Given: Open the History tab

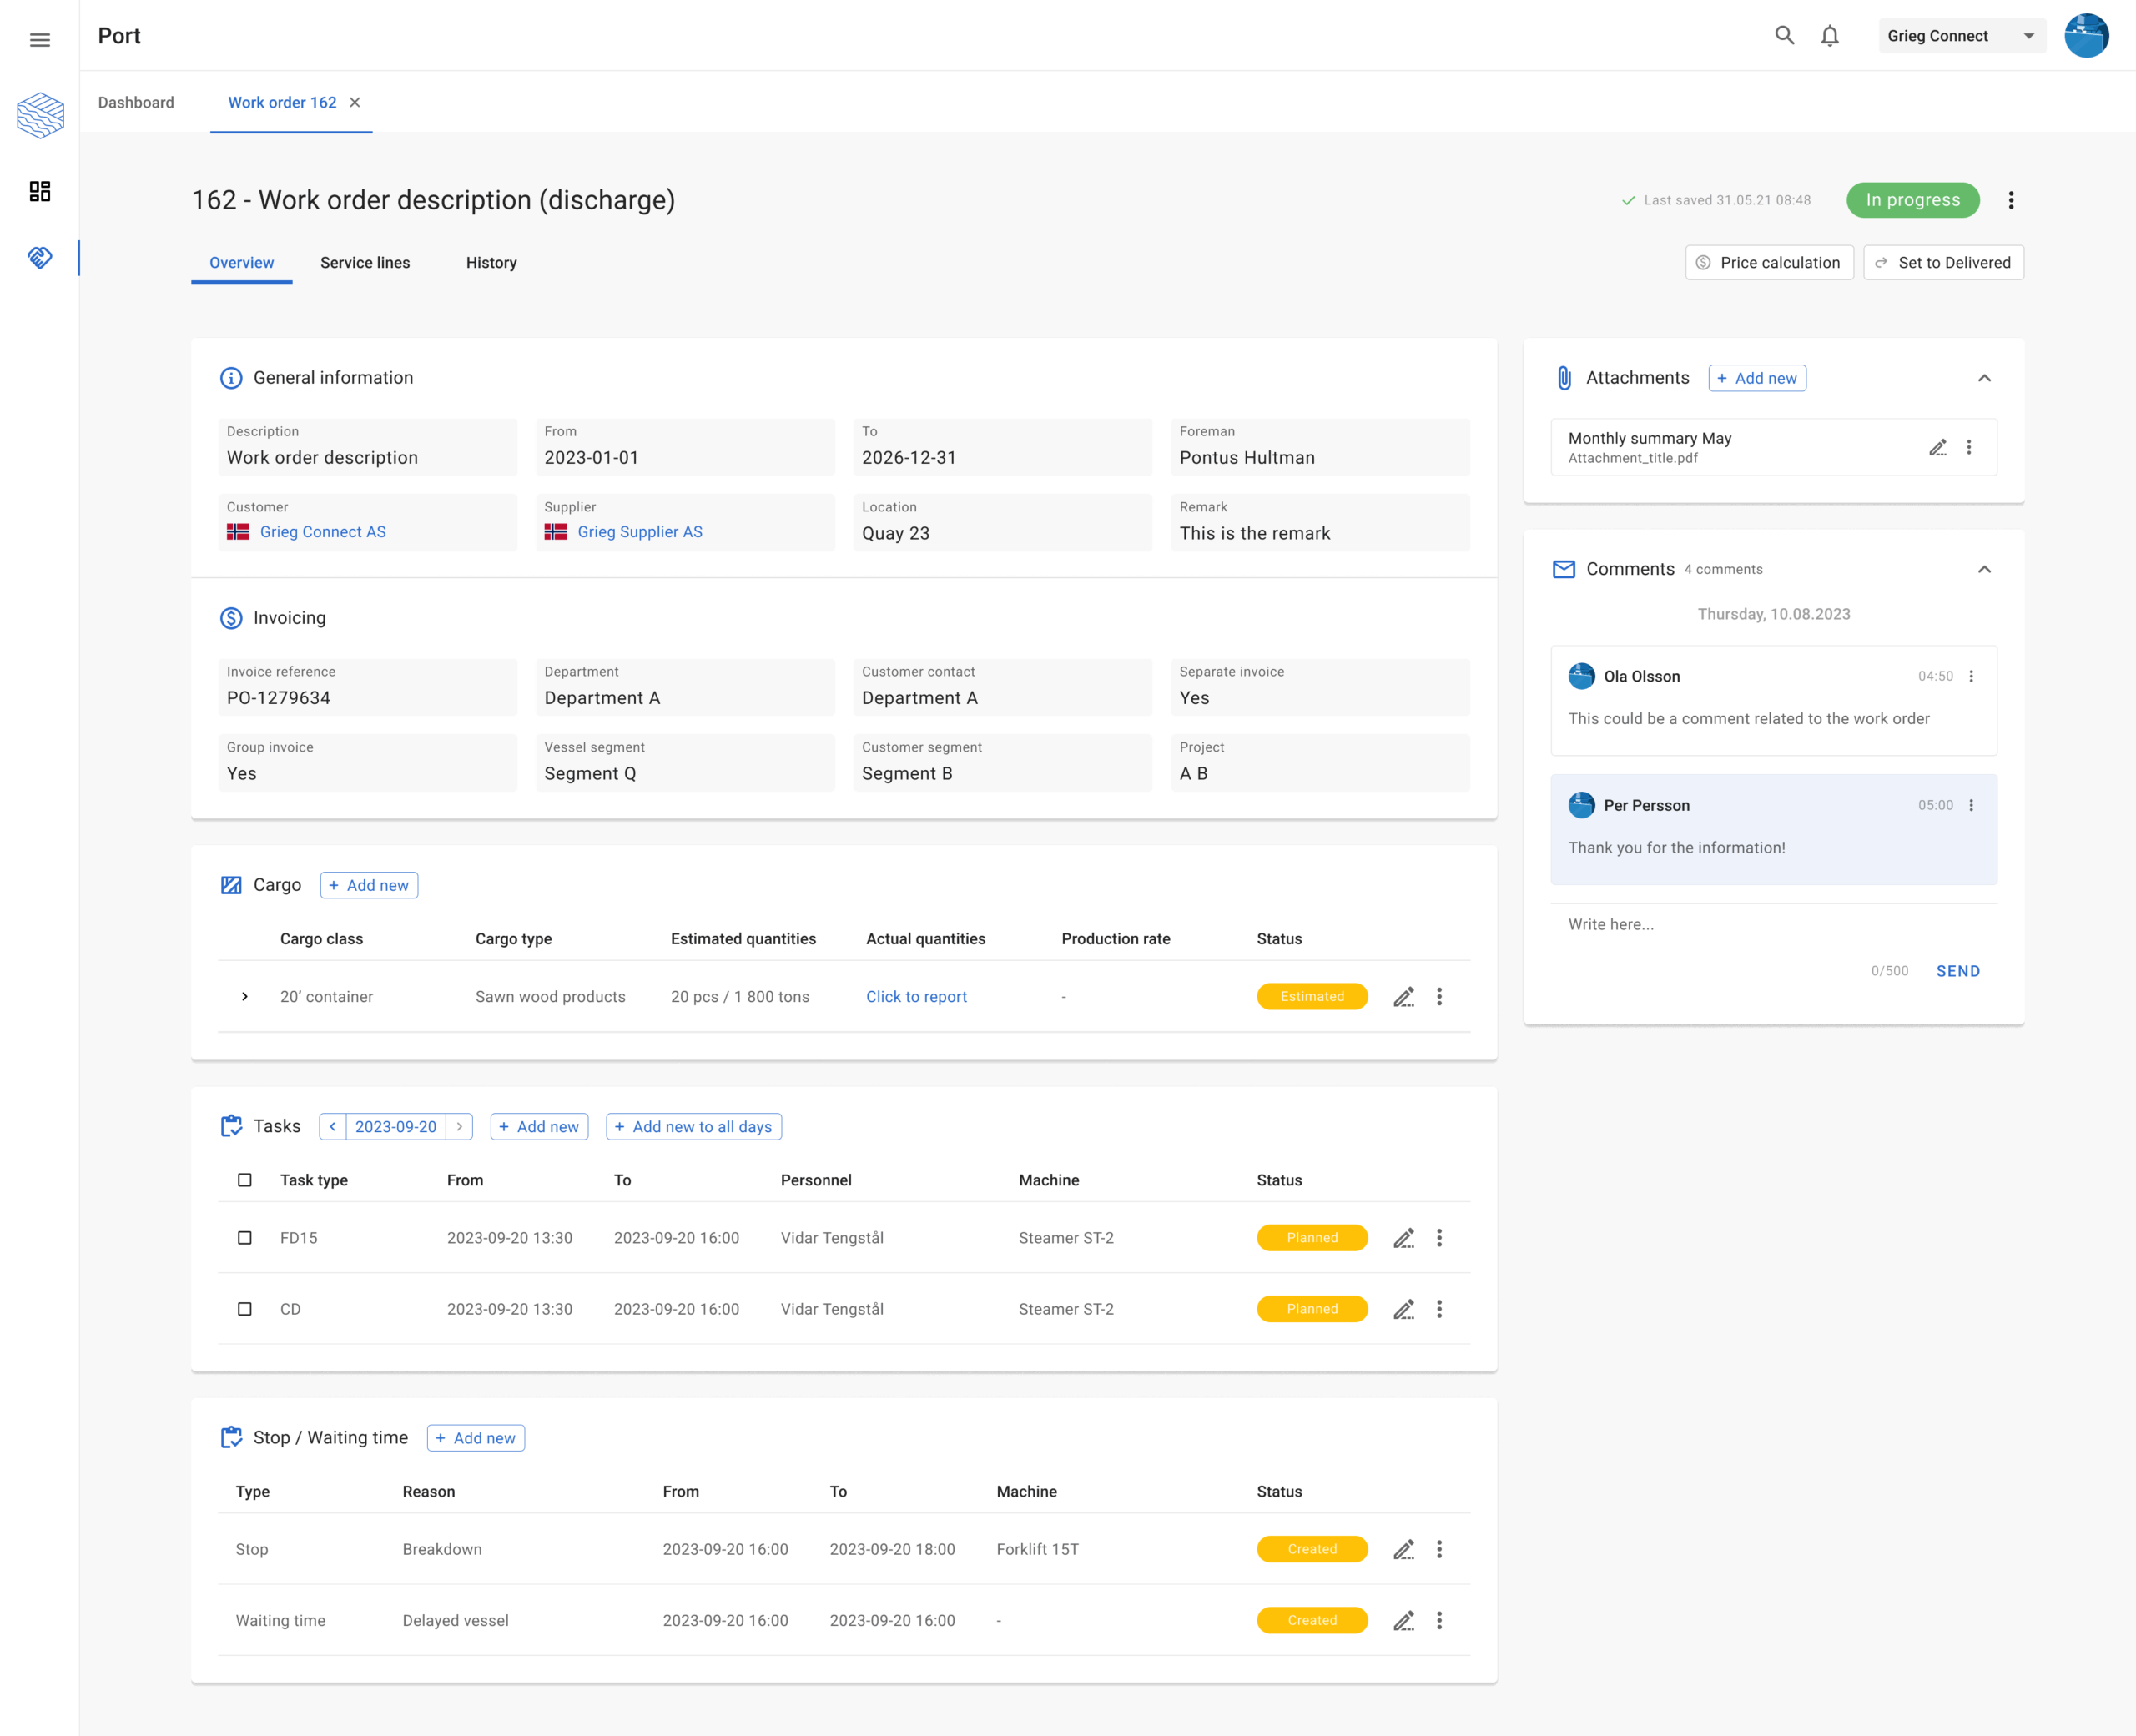Looking at the screenshot, I should pos(491,263).
